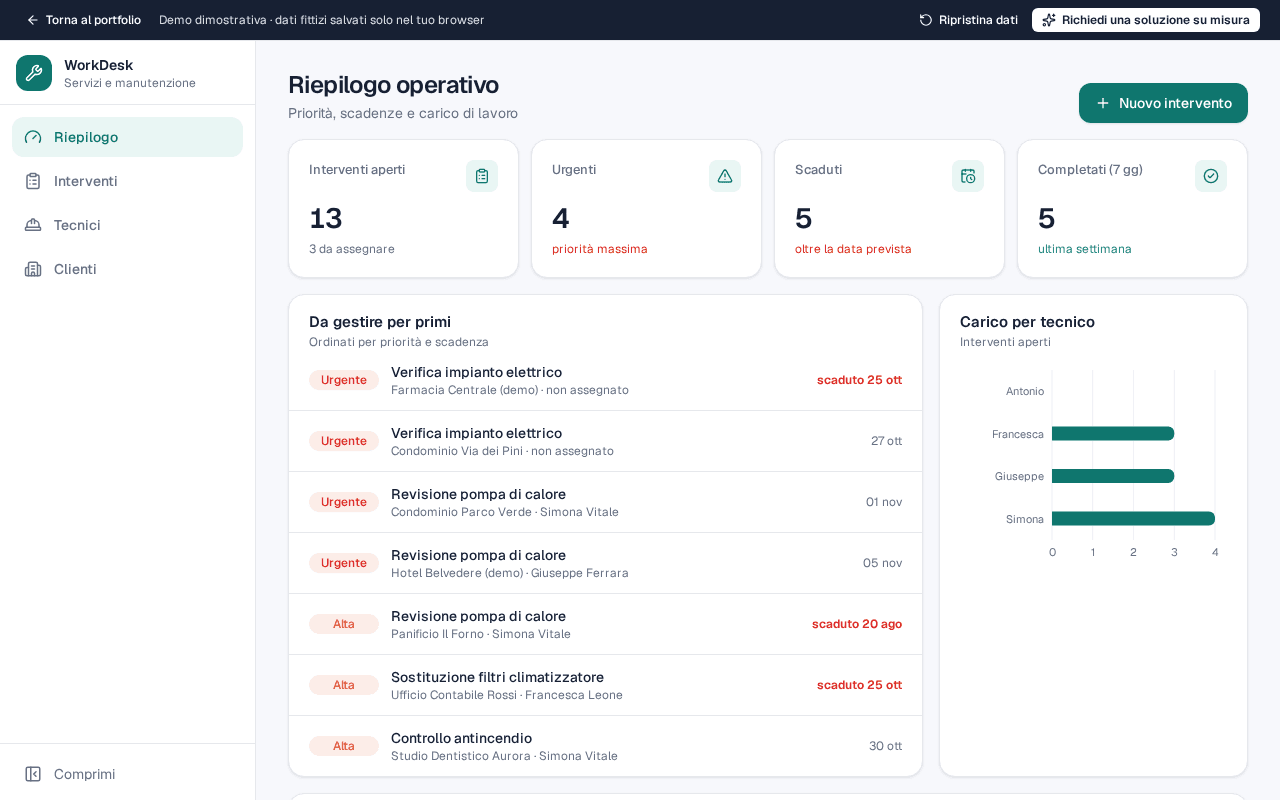Image resolution: width=1280 pixels, height=800 pixels.
Task: Click 'oltre la data prevista' in Scaduti card
Action: pos(853,249)
